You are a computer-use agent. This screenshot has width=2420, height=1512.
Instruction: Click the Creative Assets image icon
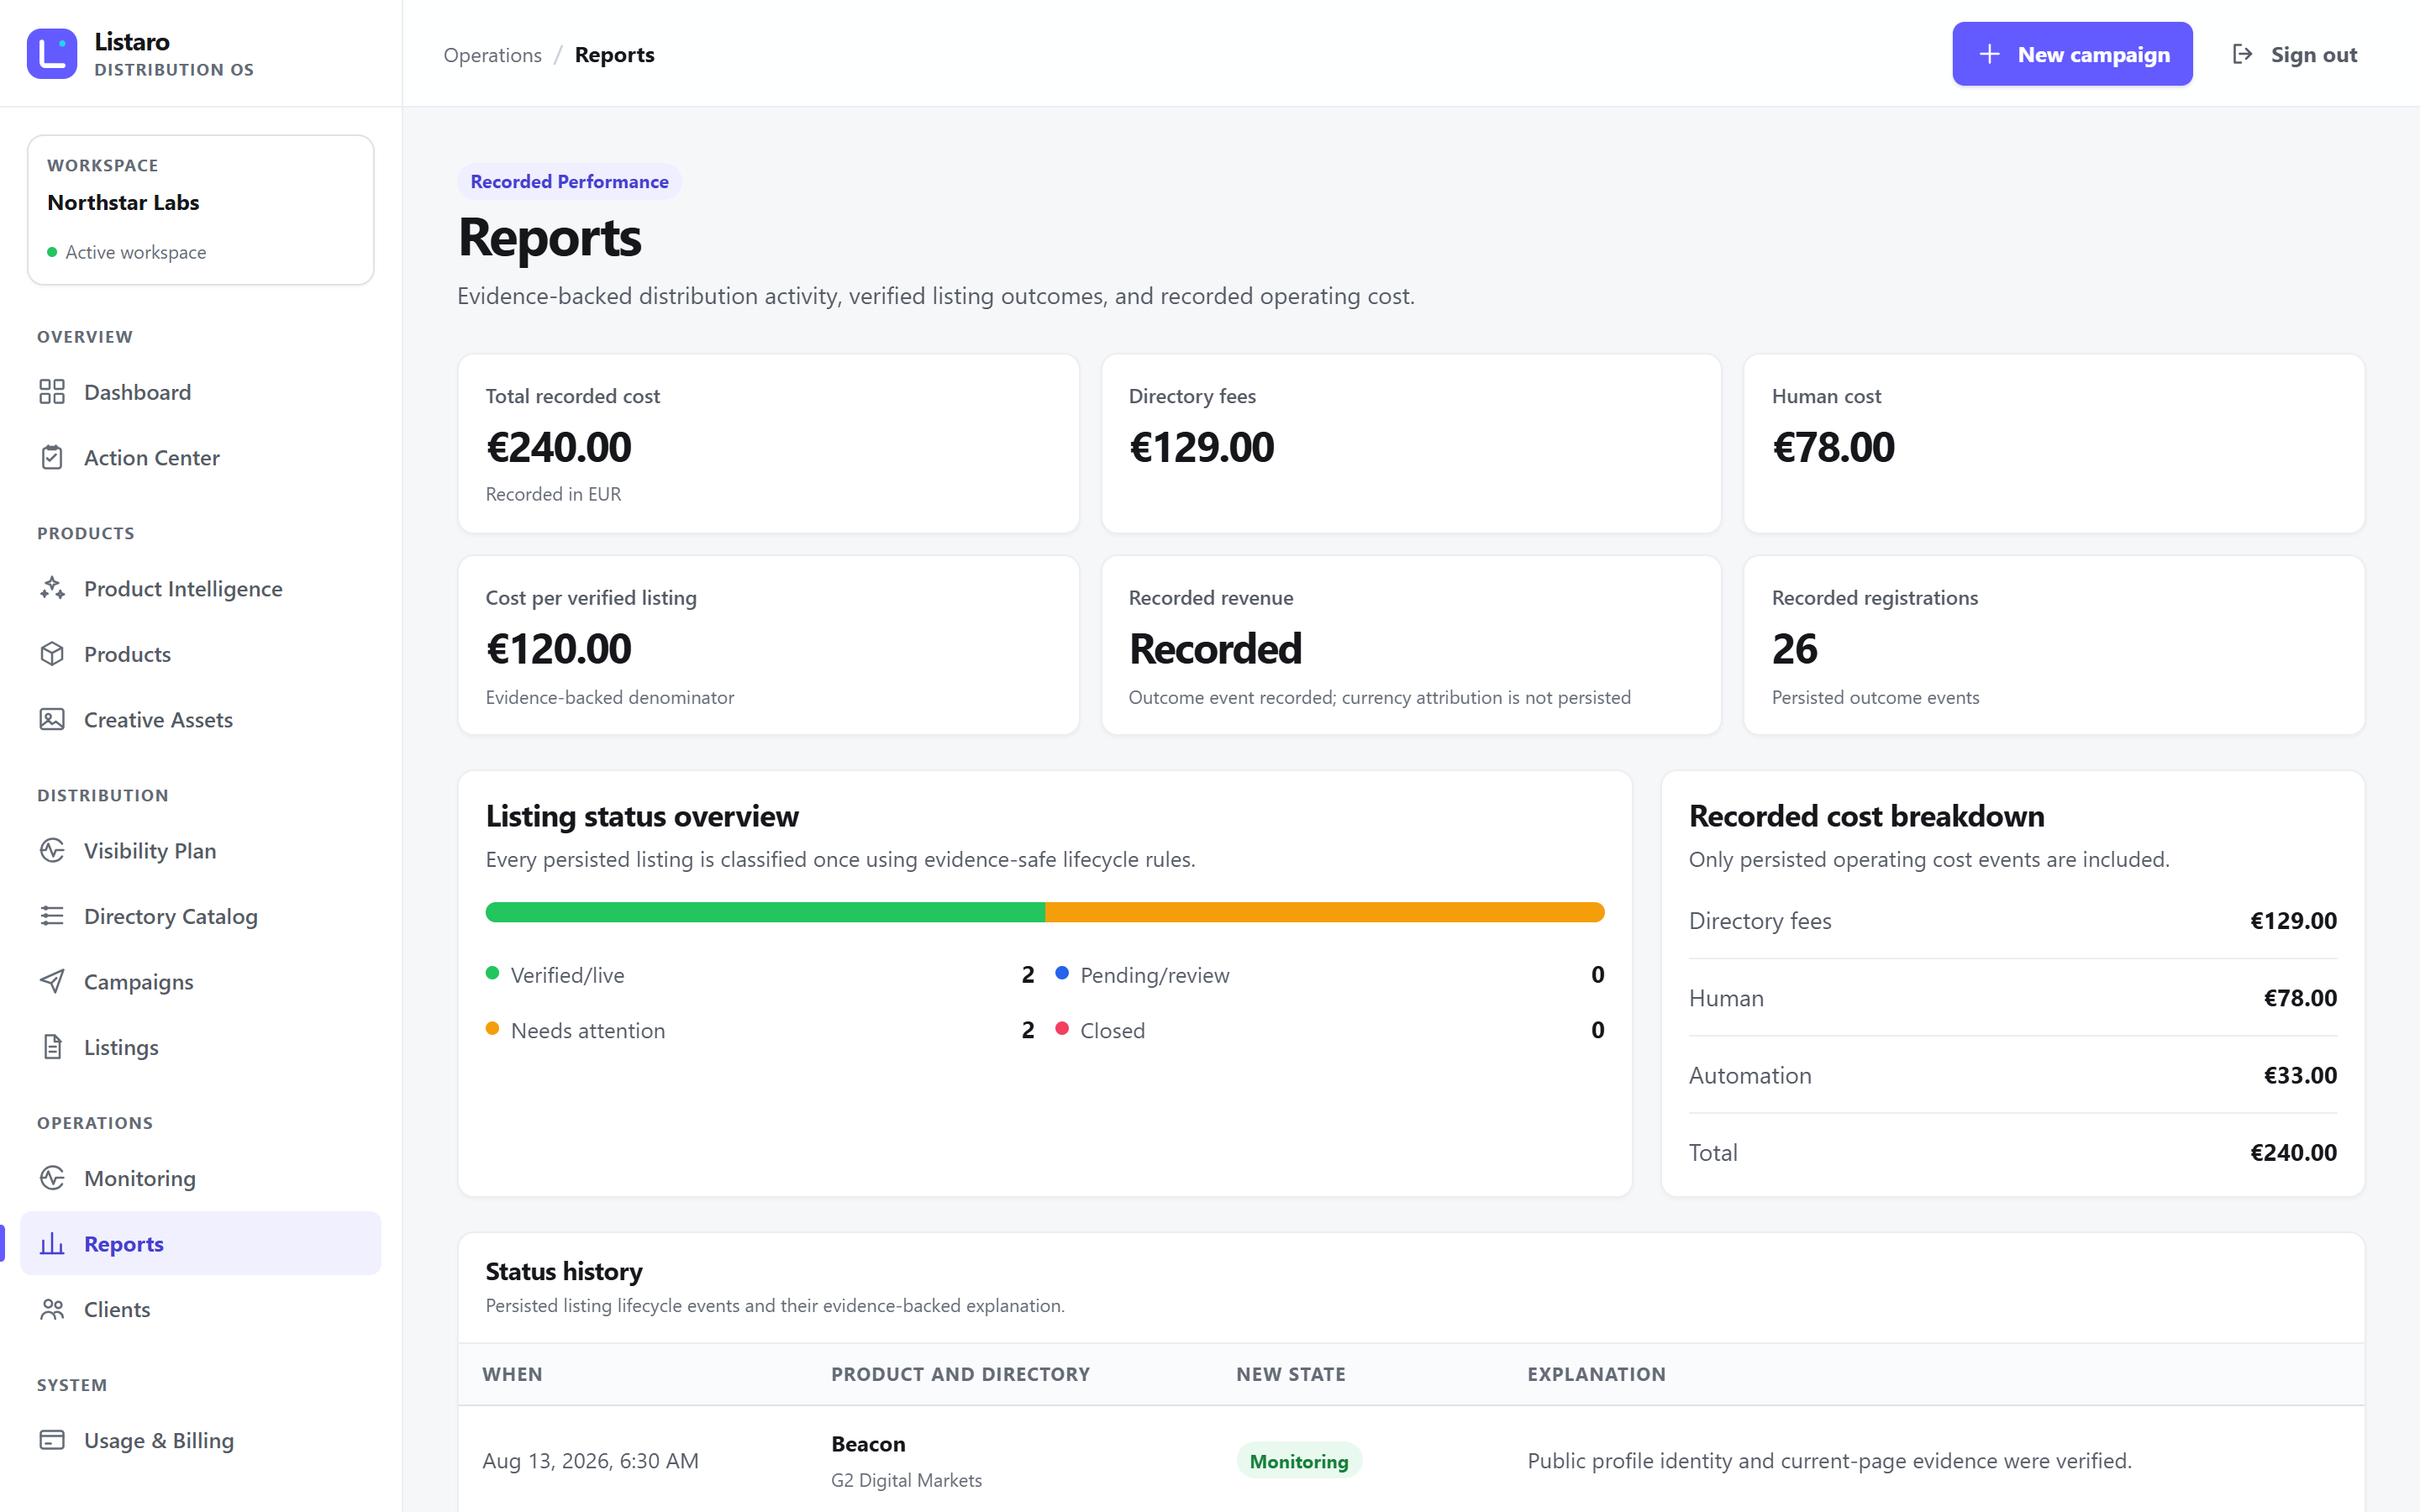pos(52,719)
